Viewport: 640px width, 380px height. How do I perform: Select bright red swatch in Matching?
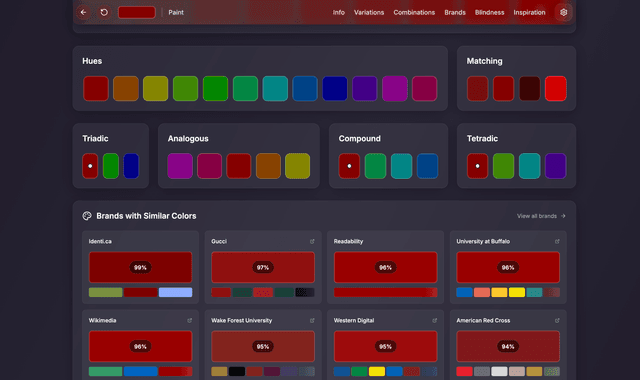556,88
